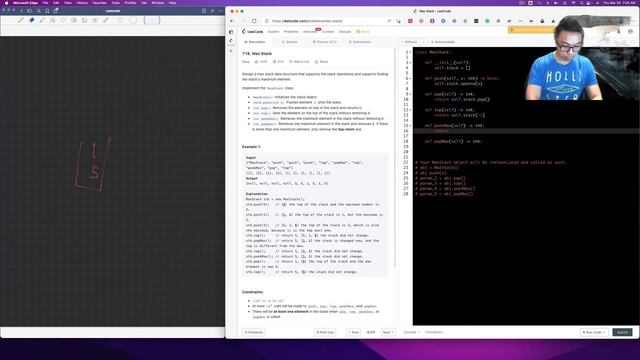
Task: Click the purple extension icon in browser toolbar
Action: 432,21
